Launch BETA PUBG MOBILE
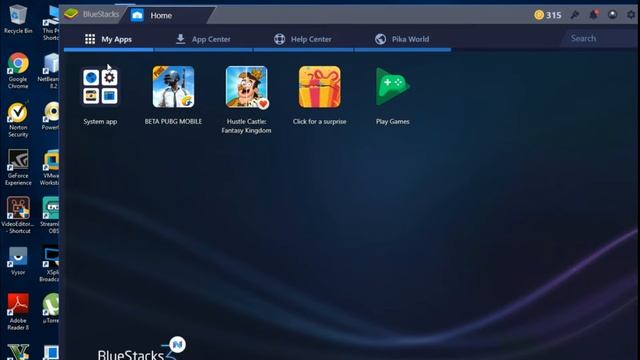The height and width of the screenshot is (360, 640). [173, 87]
